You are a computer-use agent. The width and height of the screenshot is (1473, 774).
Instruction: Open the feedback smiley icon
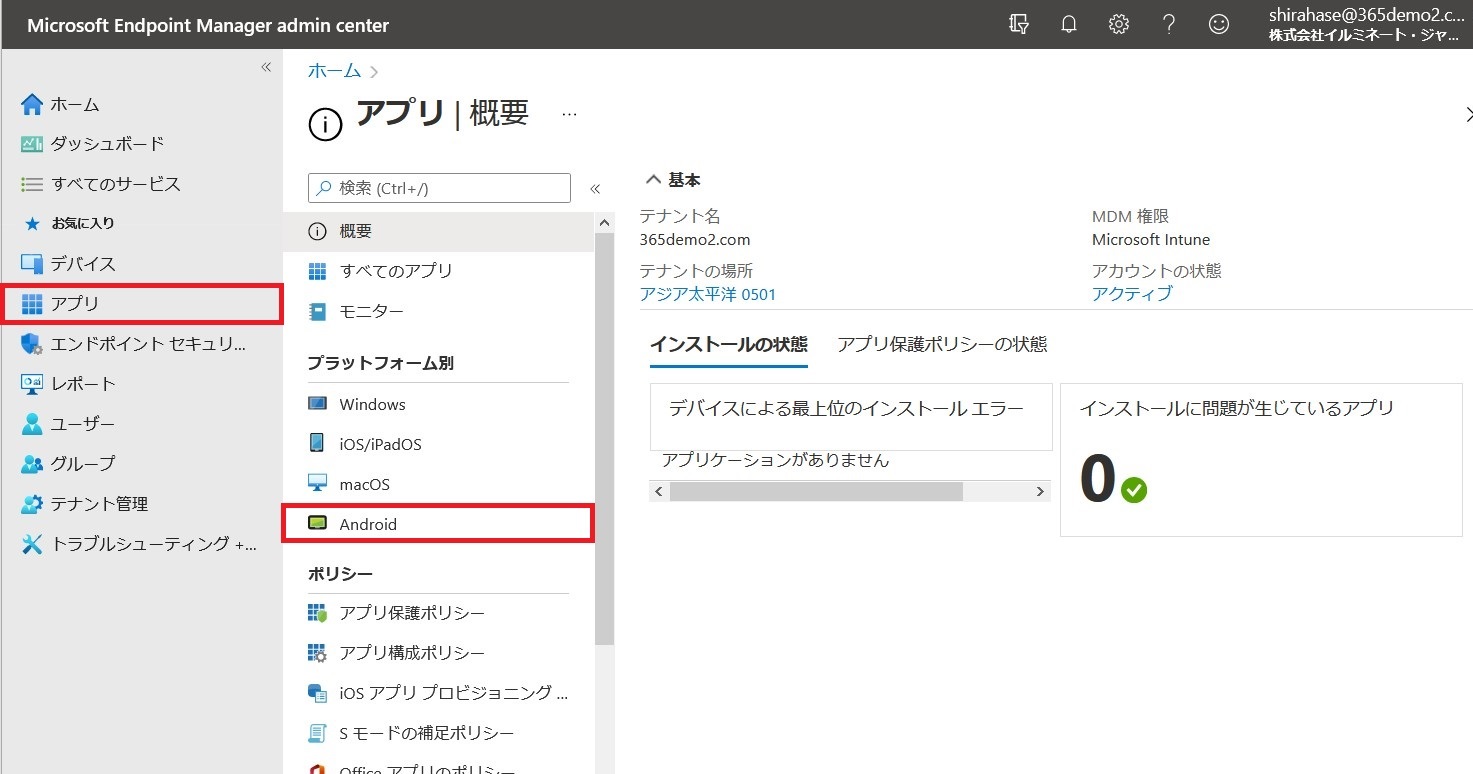(1219, 25)
